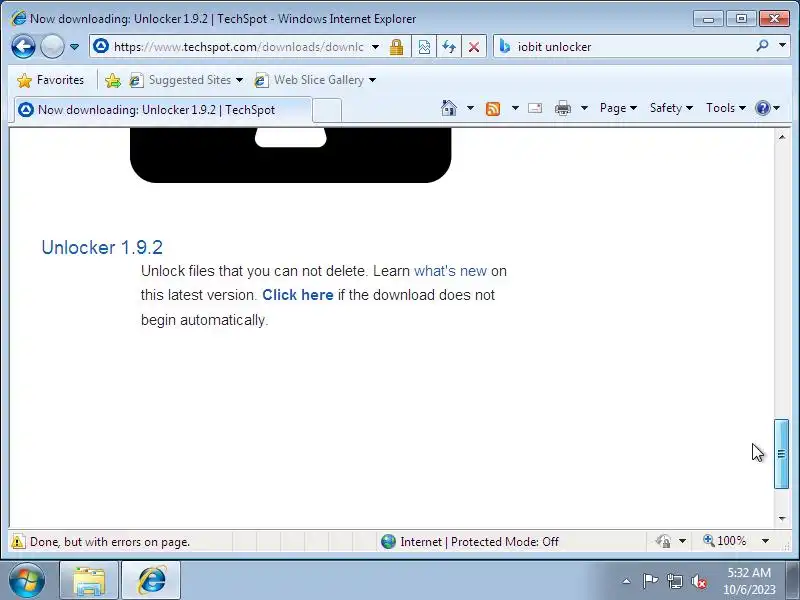Click "Internet | Protected Mode: Off" status

[x=480, y=542]
